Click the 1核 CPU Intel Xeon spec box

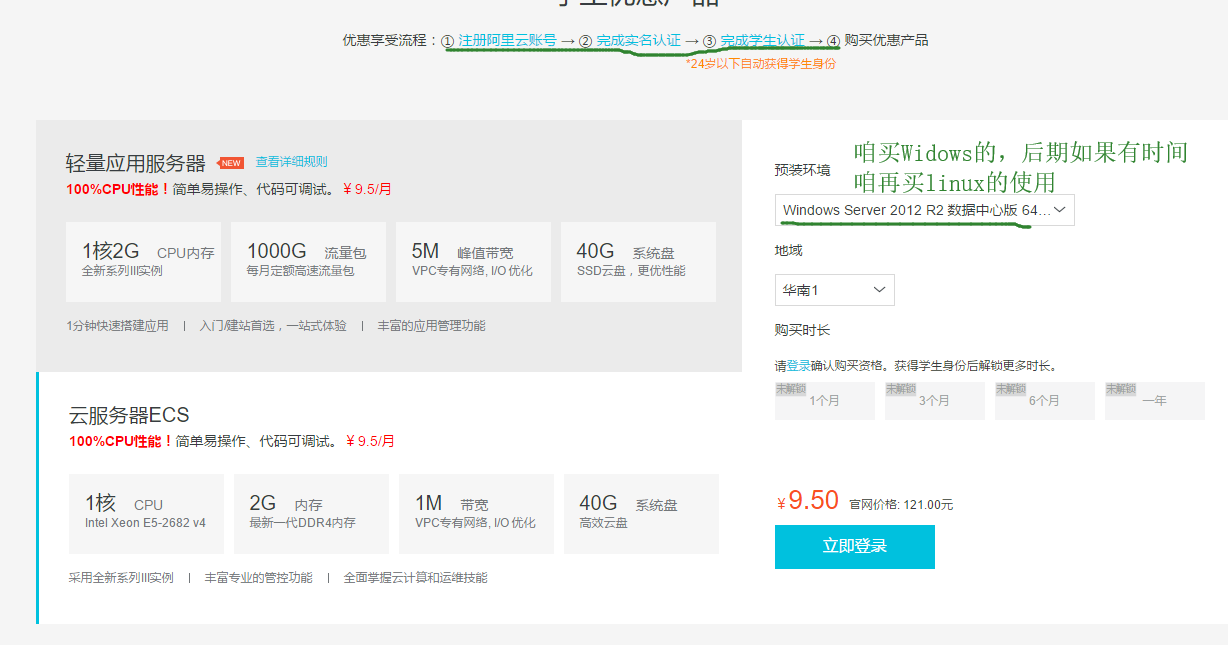(146, 514)
